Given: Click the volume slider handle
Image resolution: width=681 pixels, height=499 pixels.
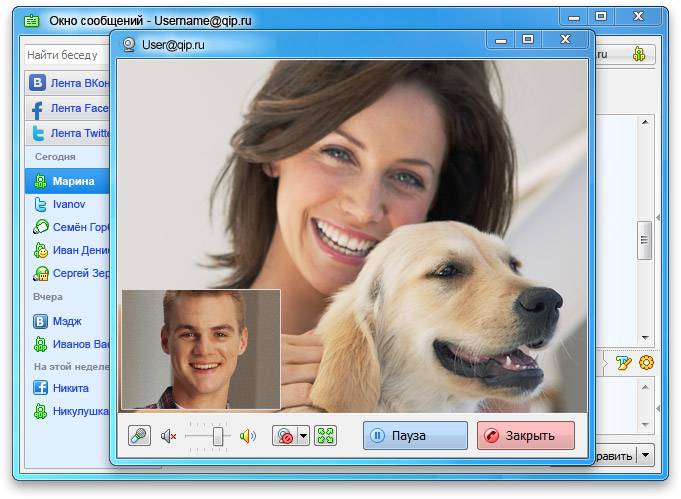Looking at the screenshot, I should pos(218,436).
